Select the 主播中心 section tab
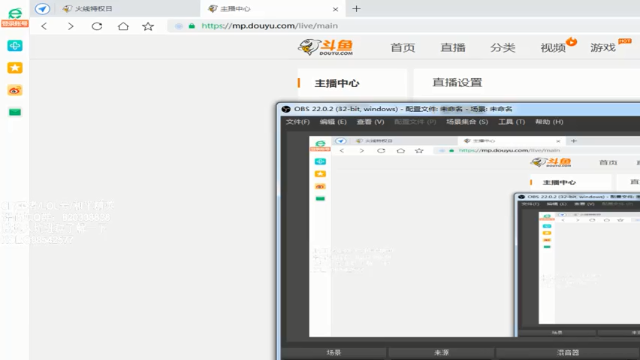Viewport: 640px width, 360px height. (337, 83)
